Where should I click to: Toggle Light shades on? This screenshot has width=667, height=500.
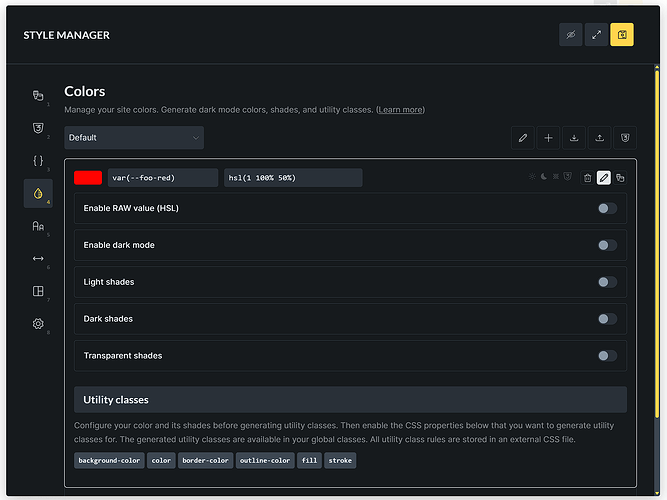[607, 282]
